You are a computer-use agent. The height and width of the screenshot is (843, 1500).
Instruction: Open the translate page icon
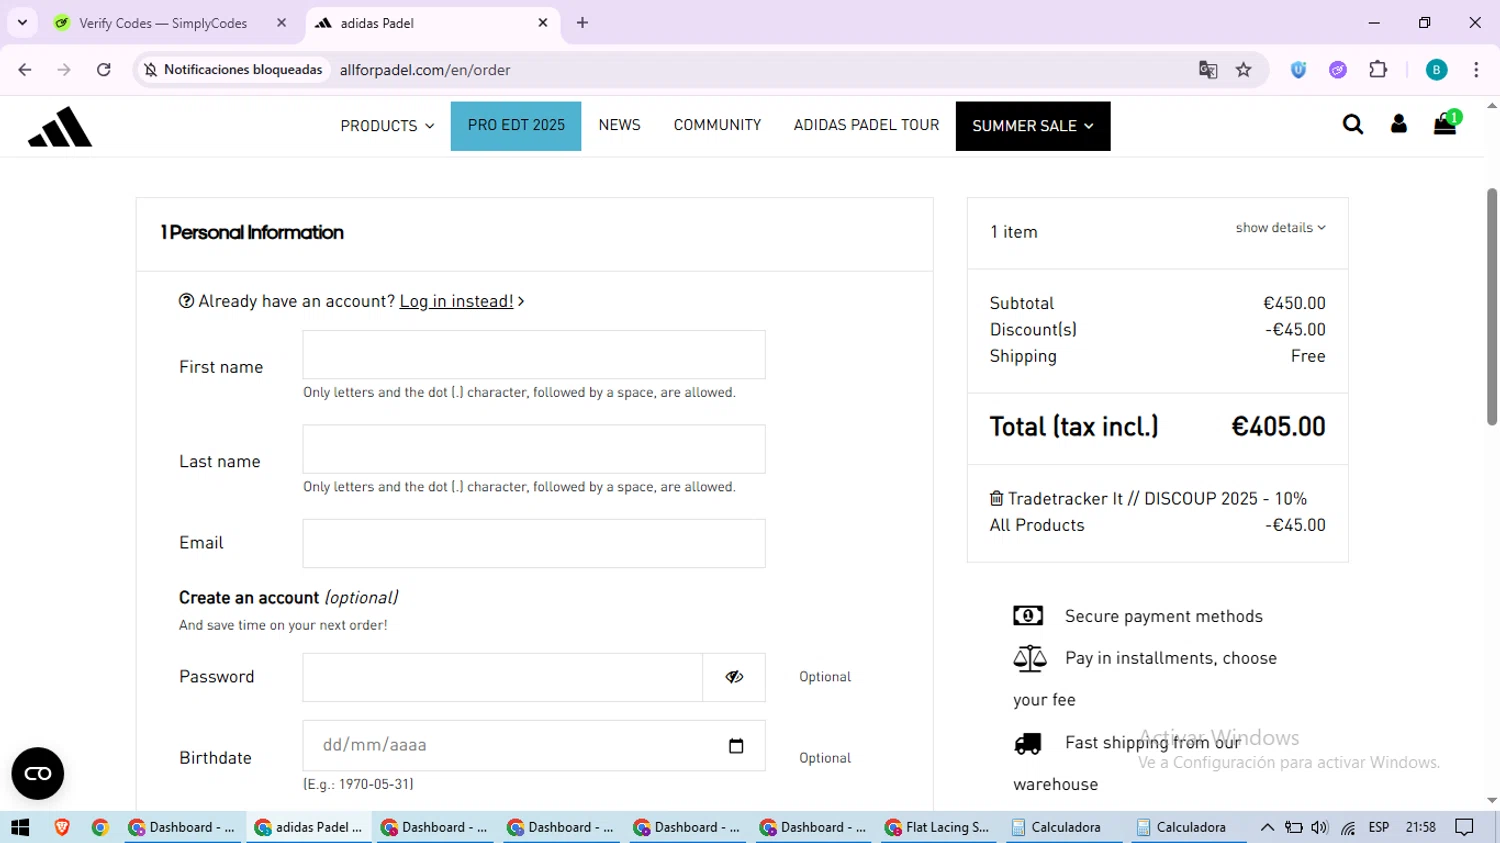click(1208, 70)
